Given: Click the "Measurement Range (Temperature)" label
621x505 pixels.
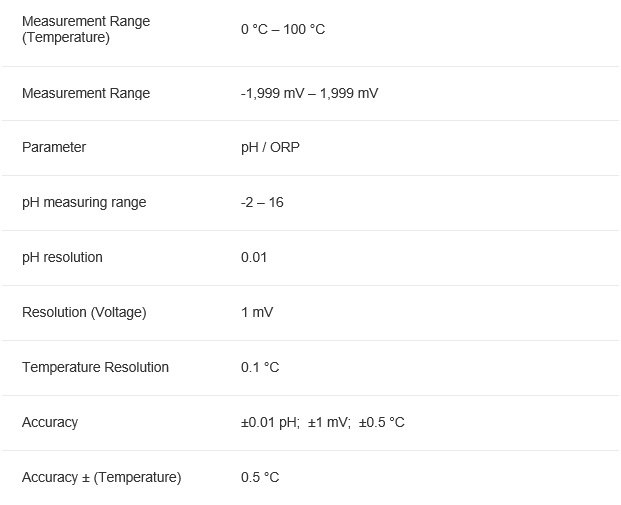Looking at the screenshot, I should 86,29.
